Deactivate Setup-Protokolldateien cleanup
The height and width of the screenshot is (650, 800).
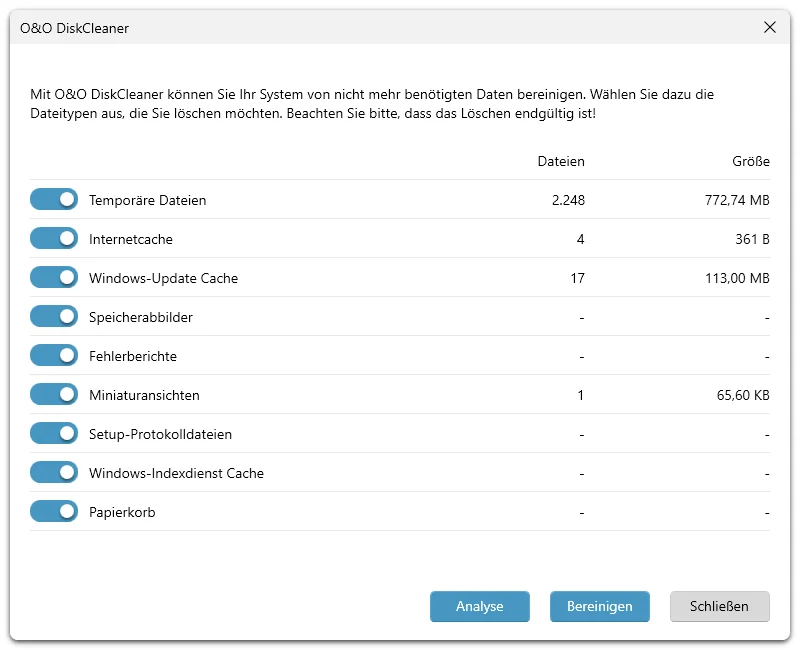pyautogui.click(x=53, y=432)
